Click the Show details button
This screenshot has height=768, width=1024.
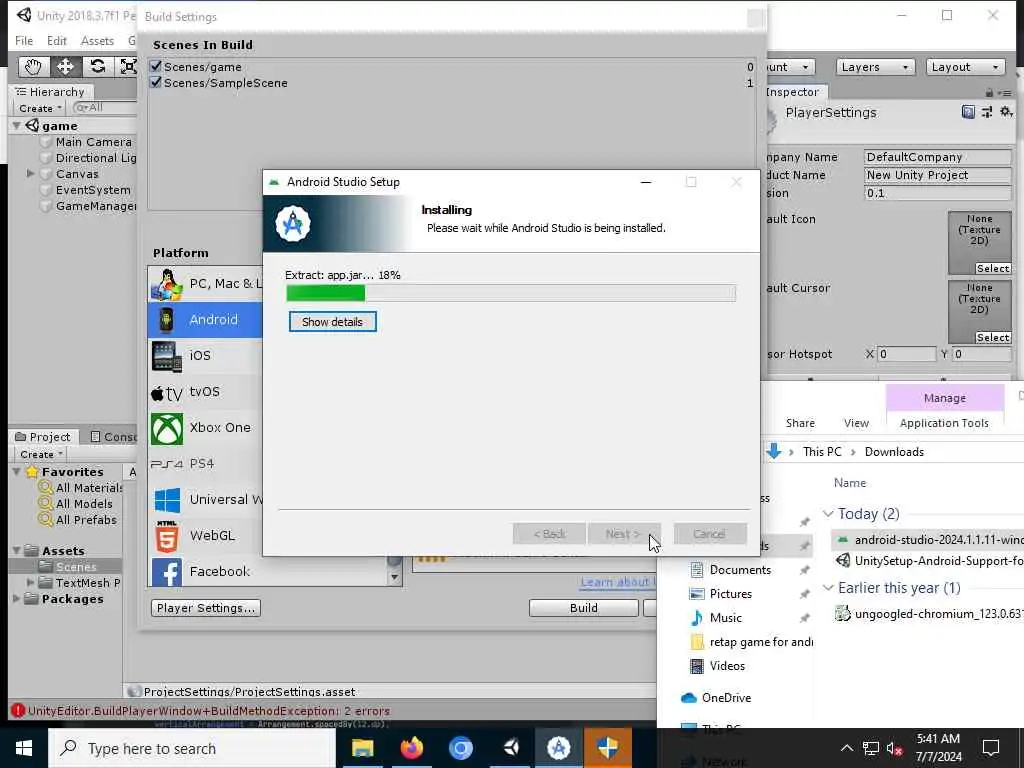tap(332, 322)
